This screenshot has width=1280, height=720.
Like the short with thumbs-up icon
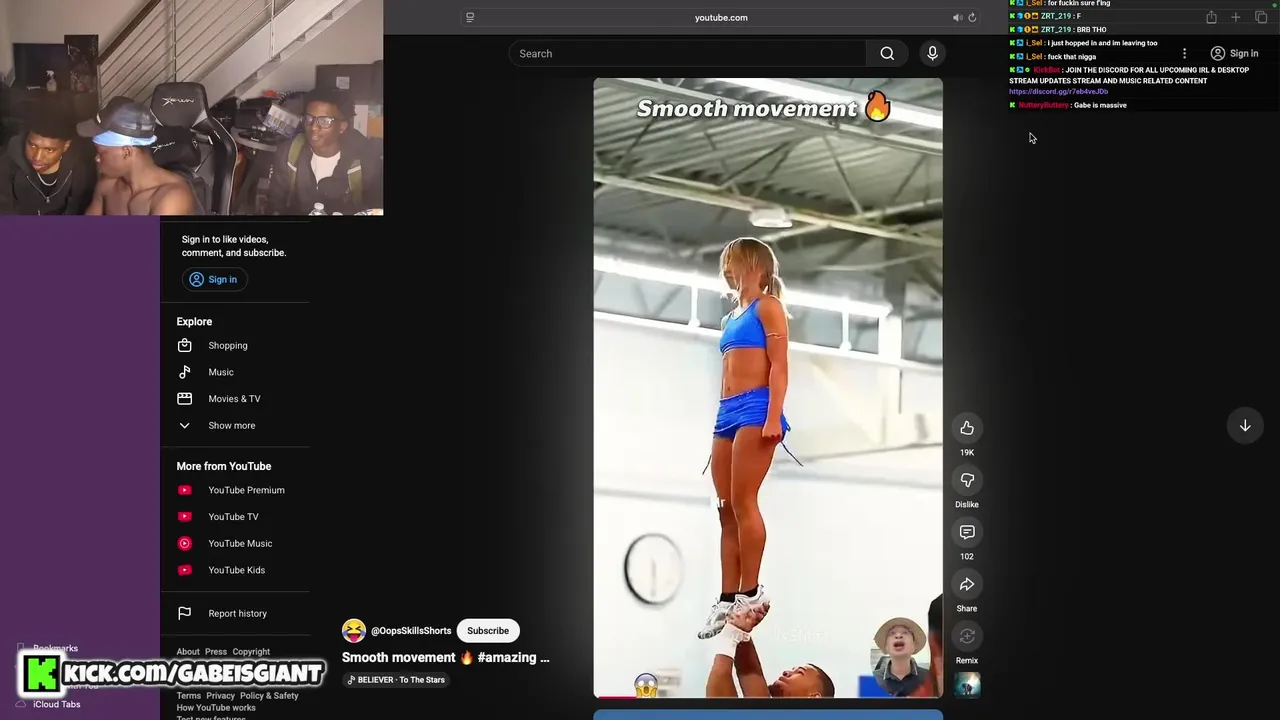(x=967, y=428)
